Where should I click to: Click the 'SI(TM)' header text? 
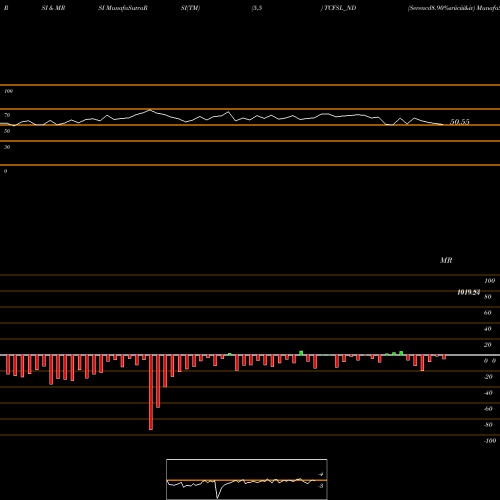190,8
